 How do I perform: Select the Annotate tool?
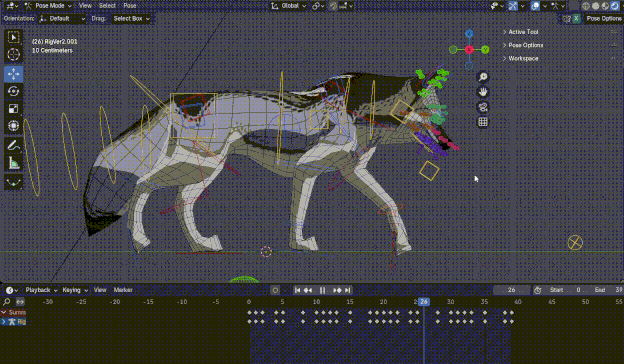[x=14, y=146]
